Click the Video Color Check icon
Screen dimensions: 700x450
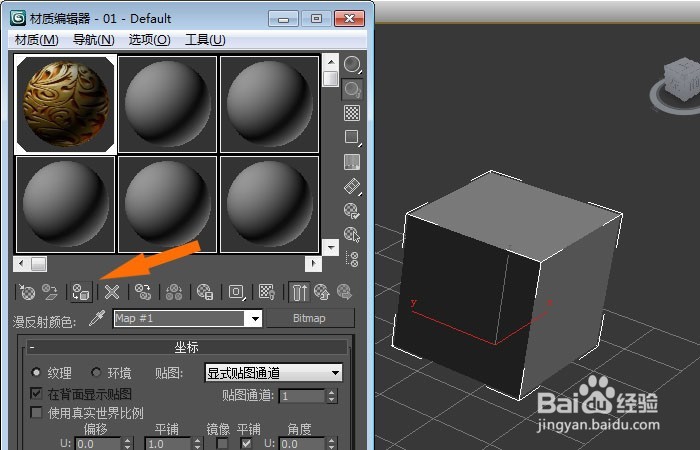[x=352, y=162]
